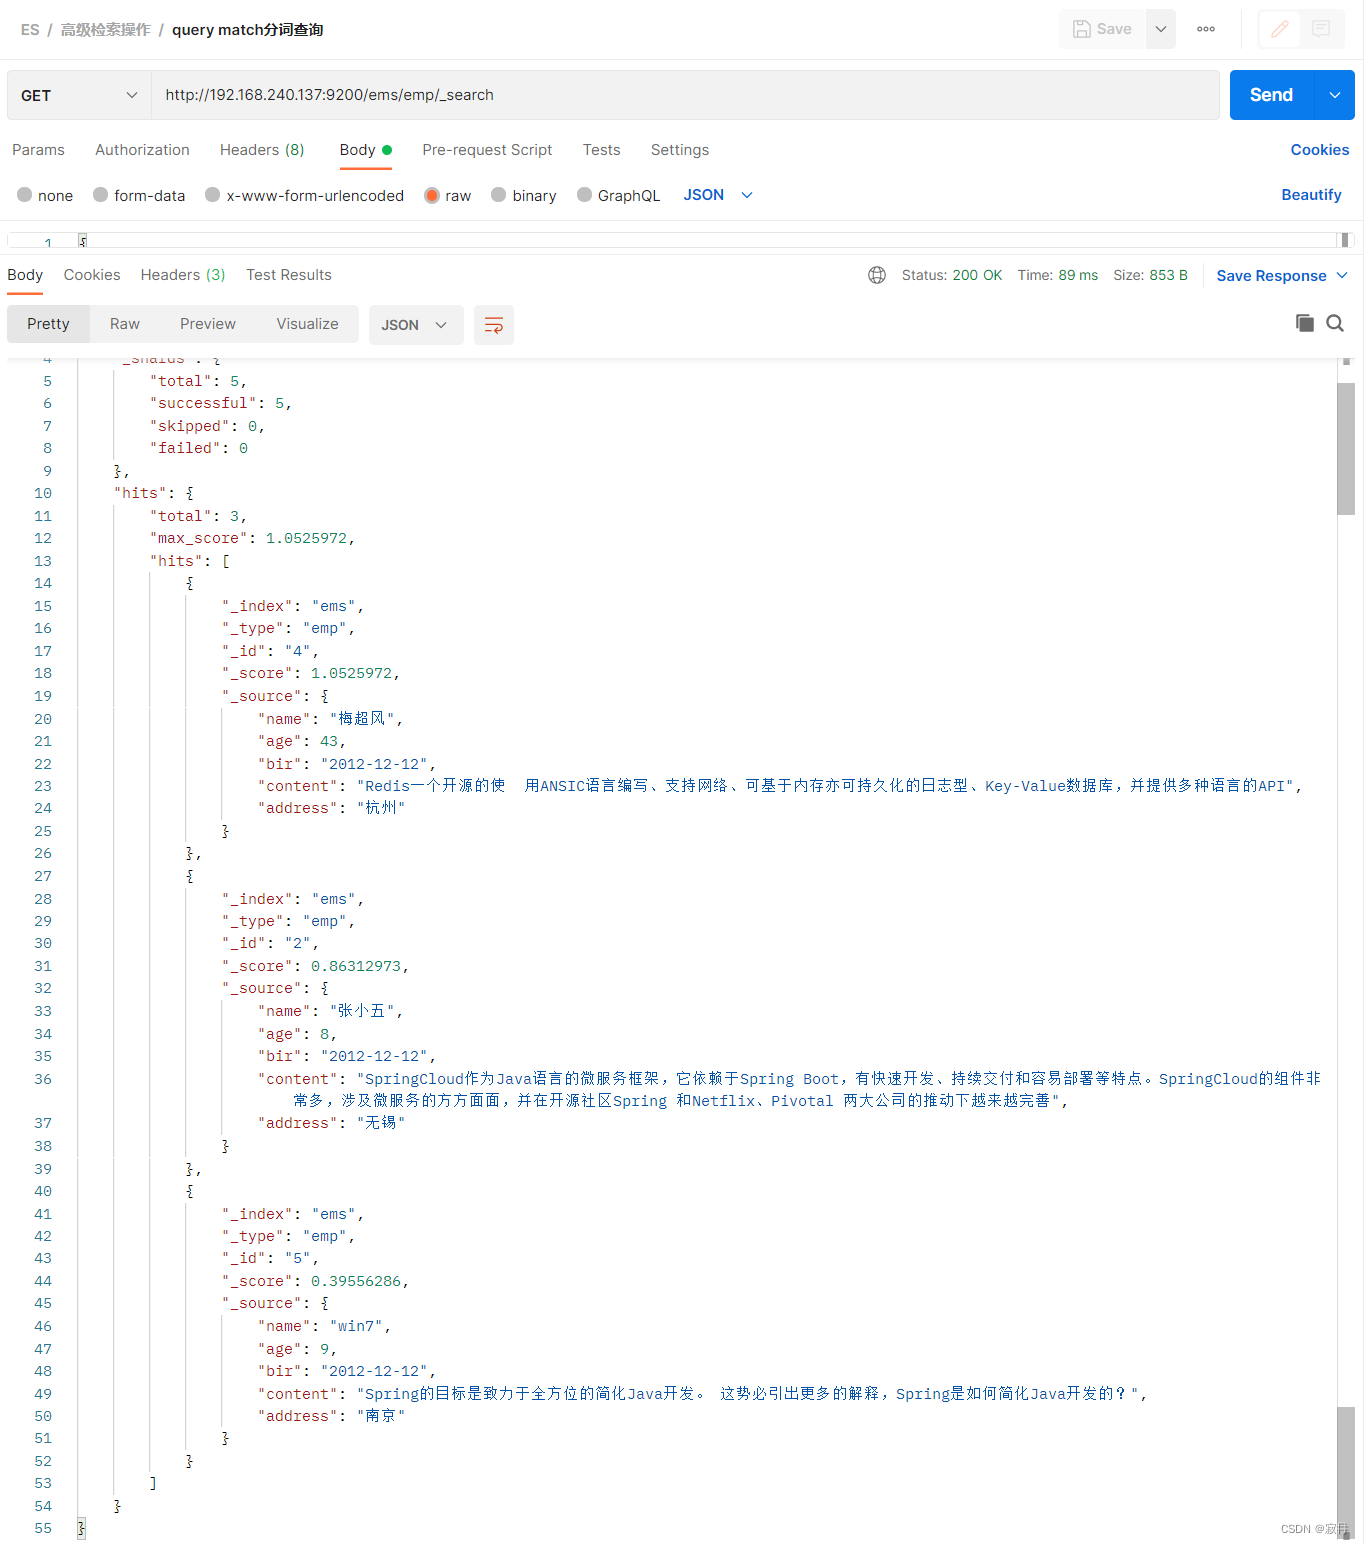The height and width of the screenshot is (1544, 1364).
Task: Select the raw body type
Action: coord(447,195)
